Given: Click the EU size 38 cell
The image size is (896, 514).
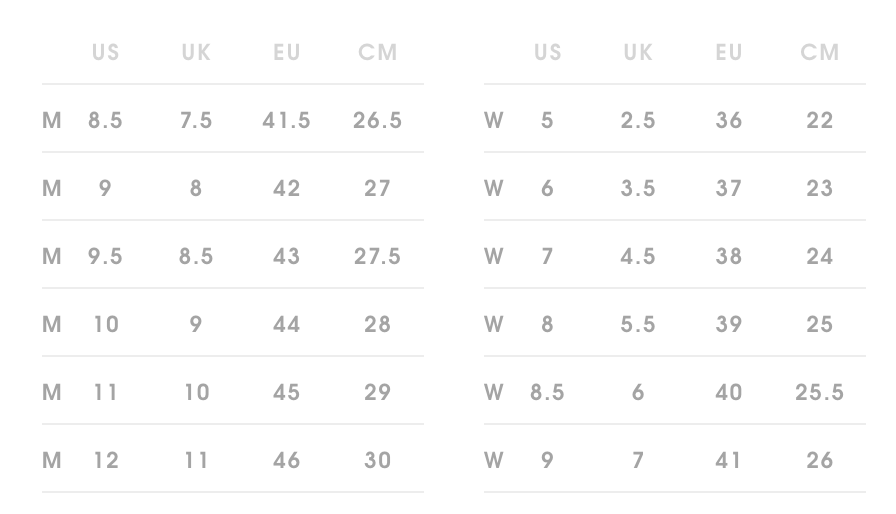Looking at the screenshot, I should click(x=729, y=256).
